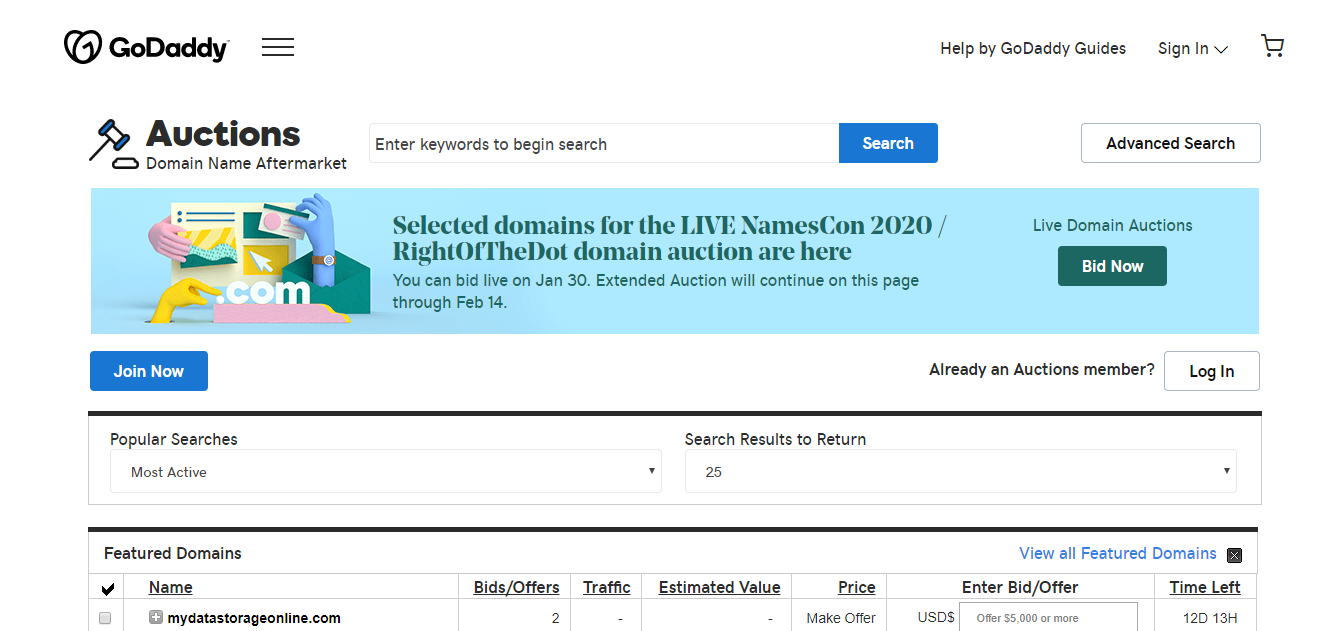
Task: Sort table by Time Left column
Action: [1205, 587]
